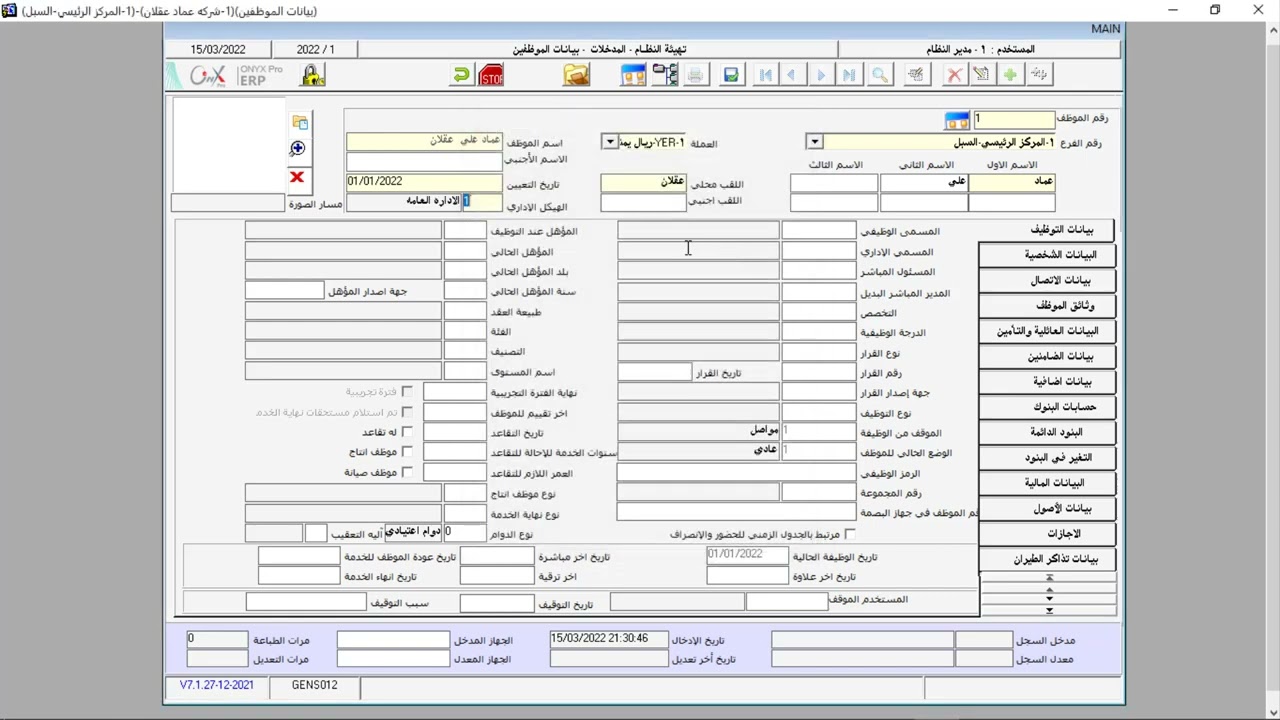Select the بيانات اضافية tab

(x=1046, y=382)
